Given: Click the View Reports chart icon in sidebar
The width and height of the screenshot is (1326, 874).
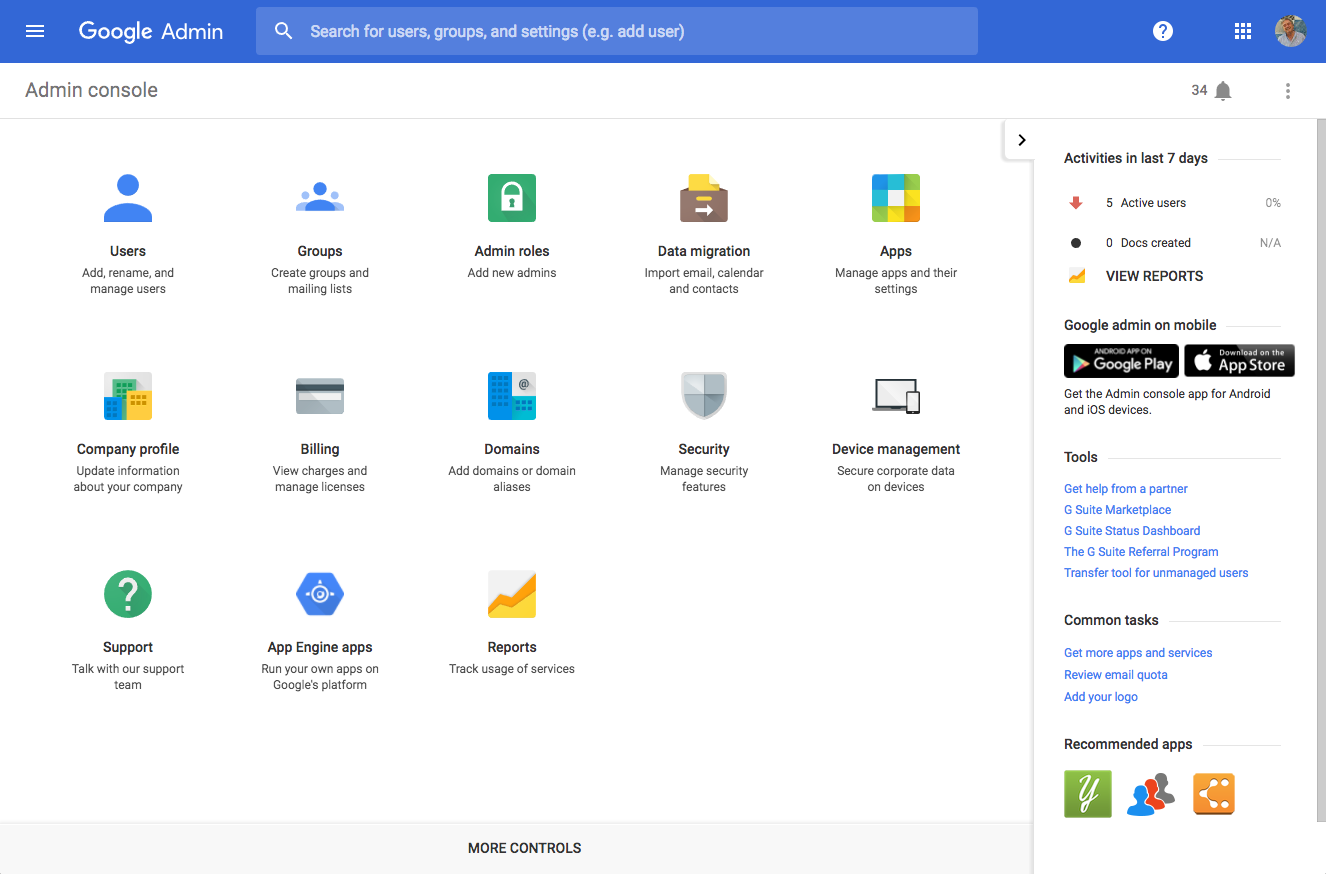Looking at the screenshot, I should [x=1077, y=276].
